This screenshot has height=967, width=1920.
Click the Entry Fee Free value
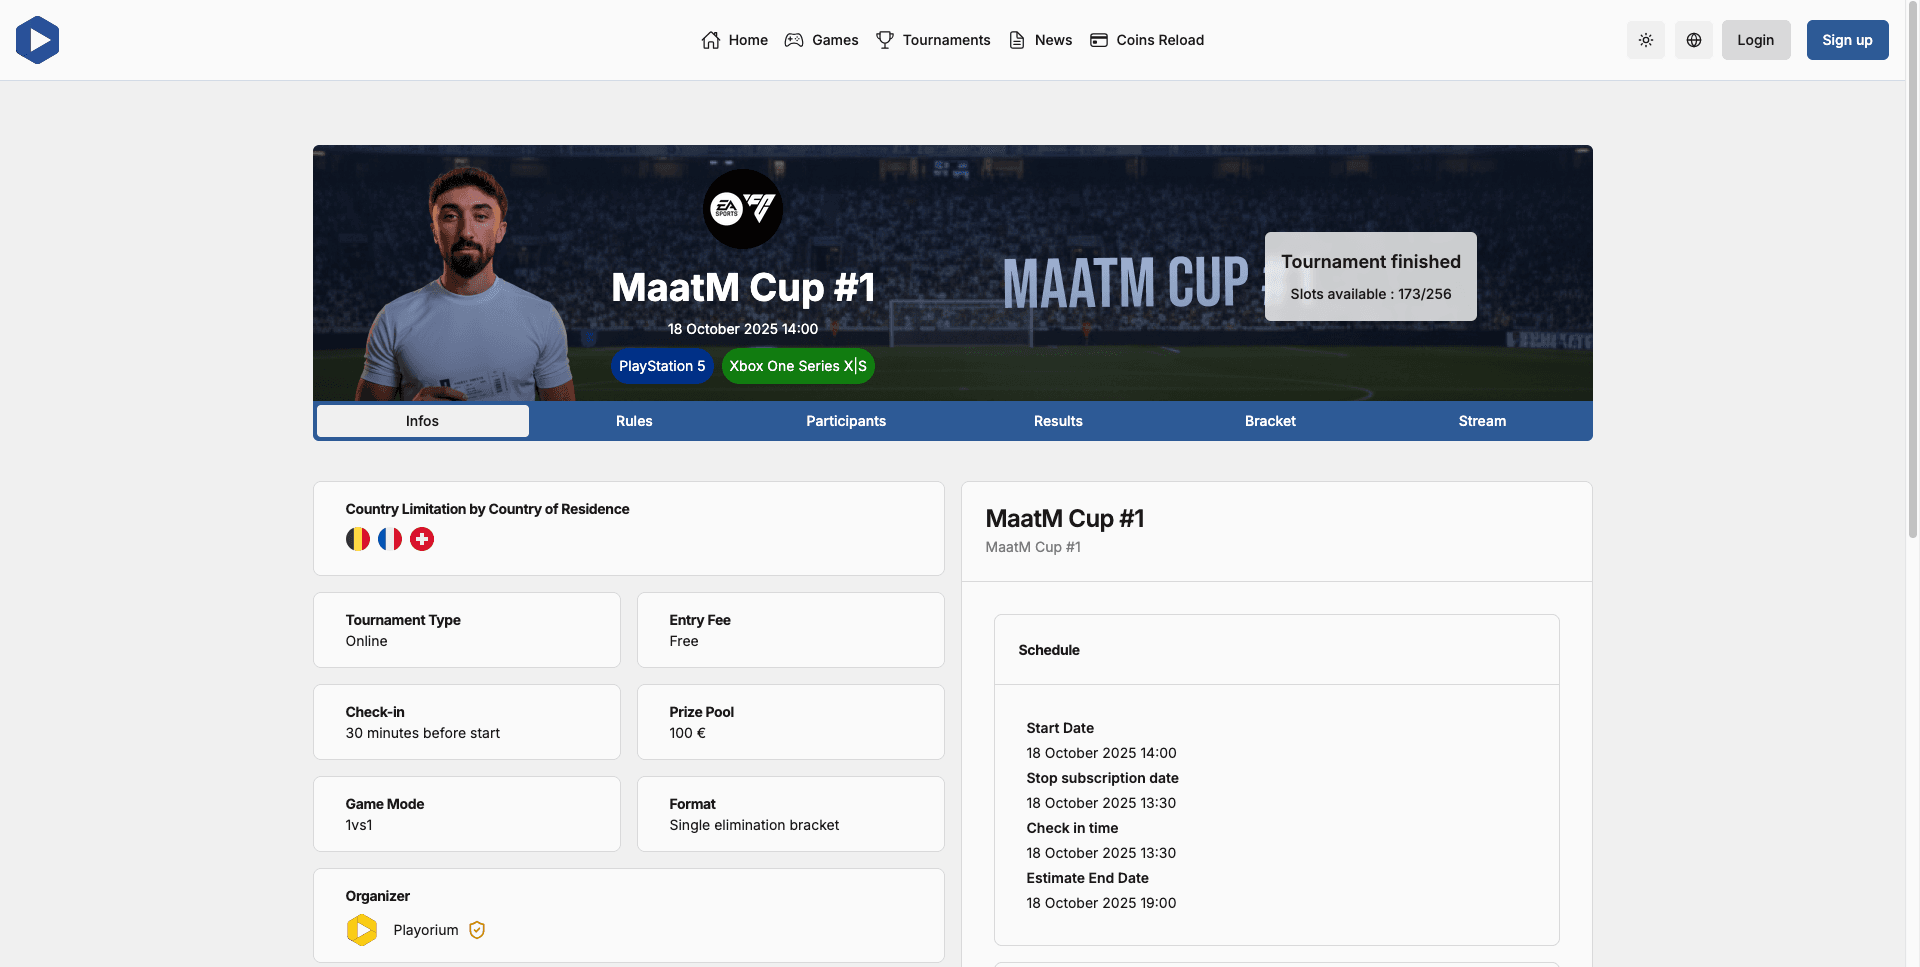click(x=684, y=641)
